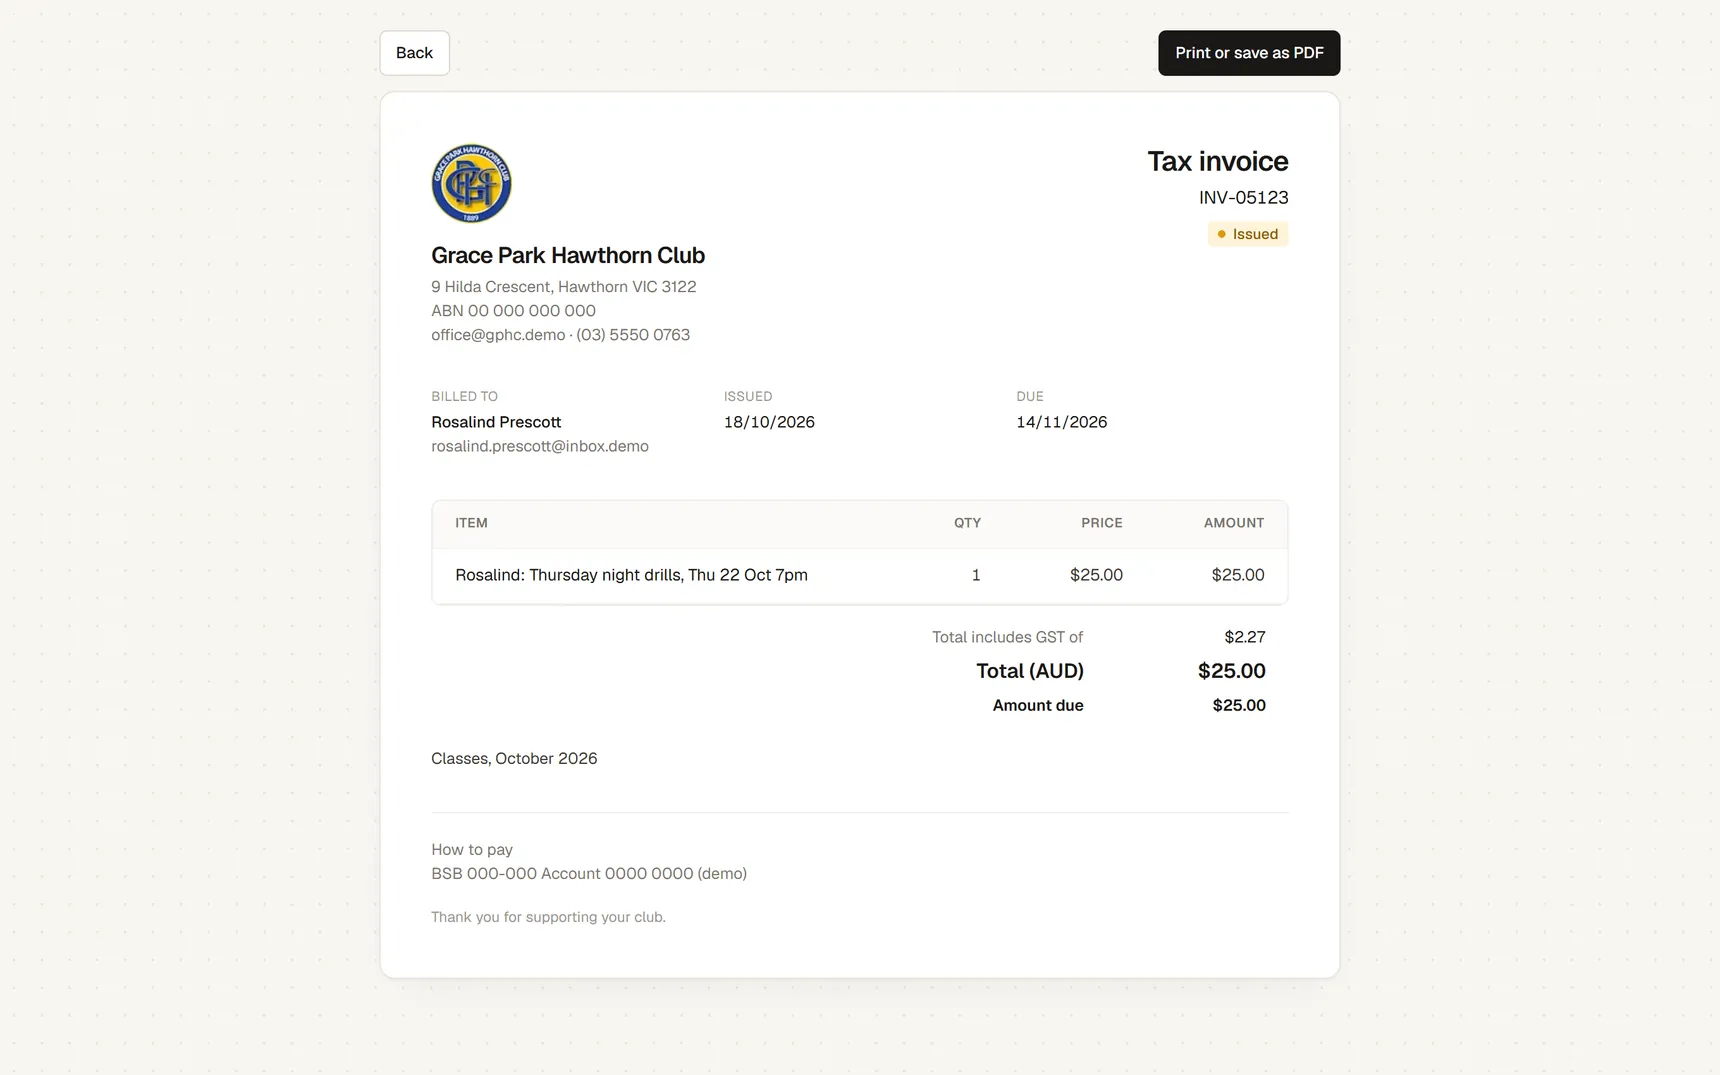The height and width of the screenshot is (1075, 1720).
Task: Click the Grace Park Hawthorn Club logo
Action: [471, 183]
